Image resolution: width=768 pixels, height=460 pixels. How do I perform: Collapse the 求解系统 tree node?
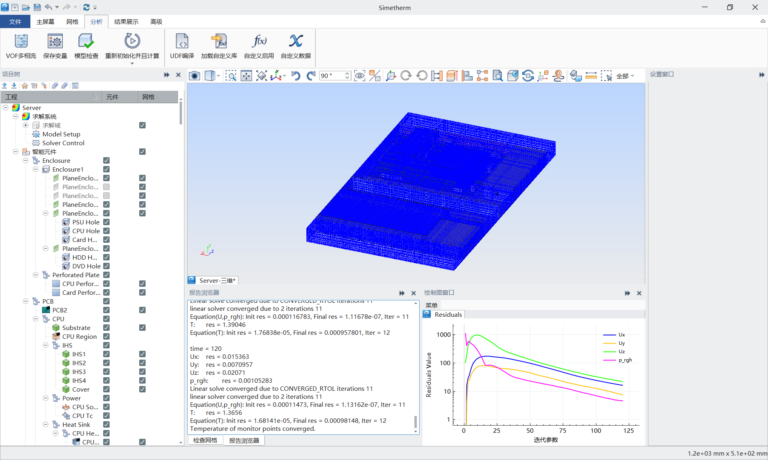[16, 117]
